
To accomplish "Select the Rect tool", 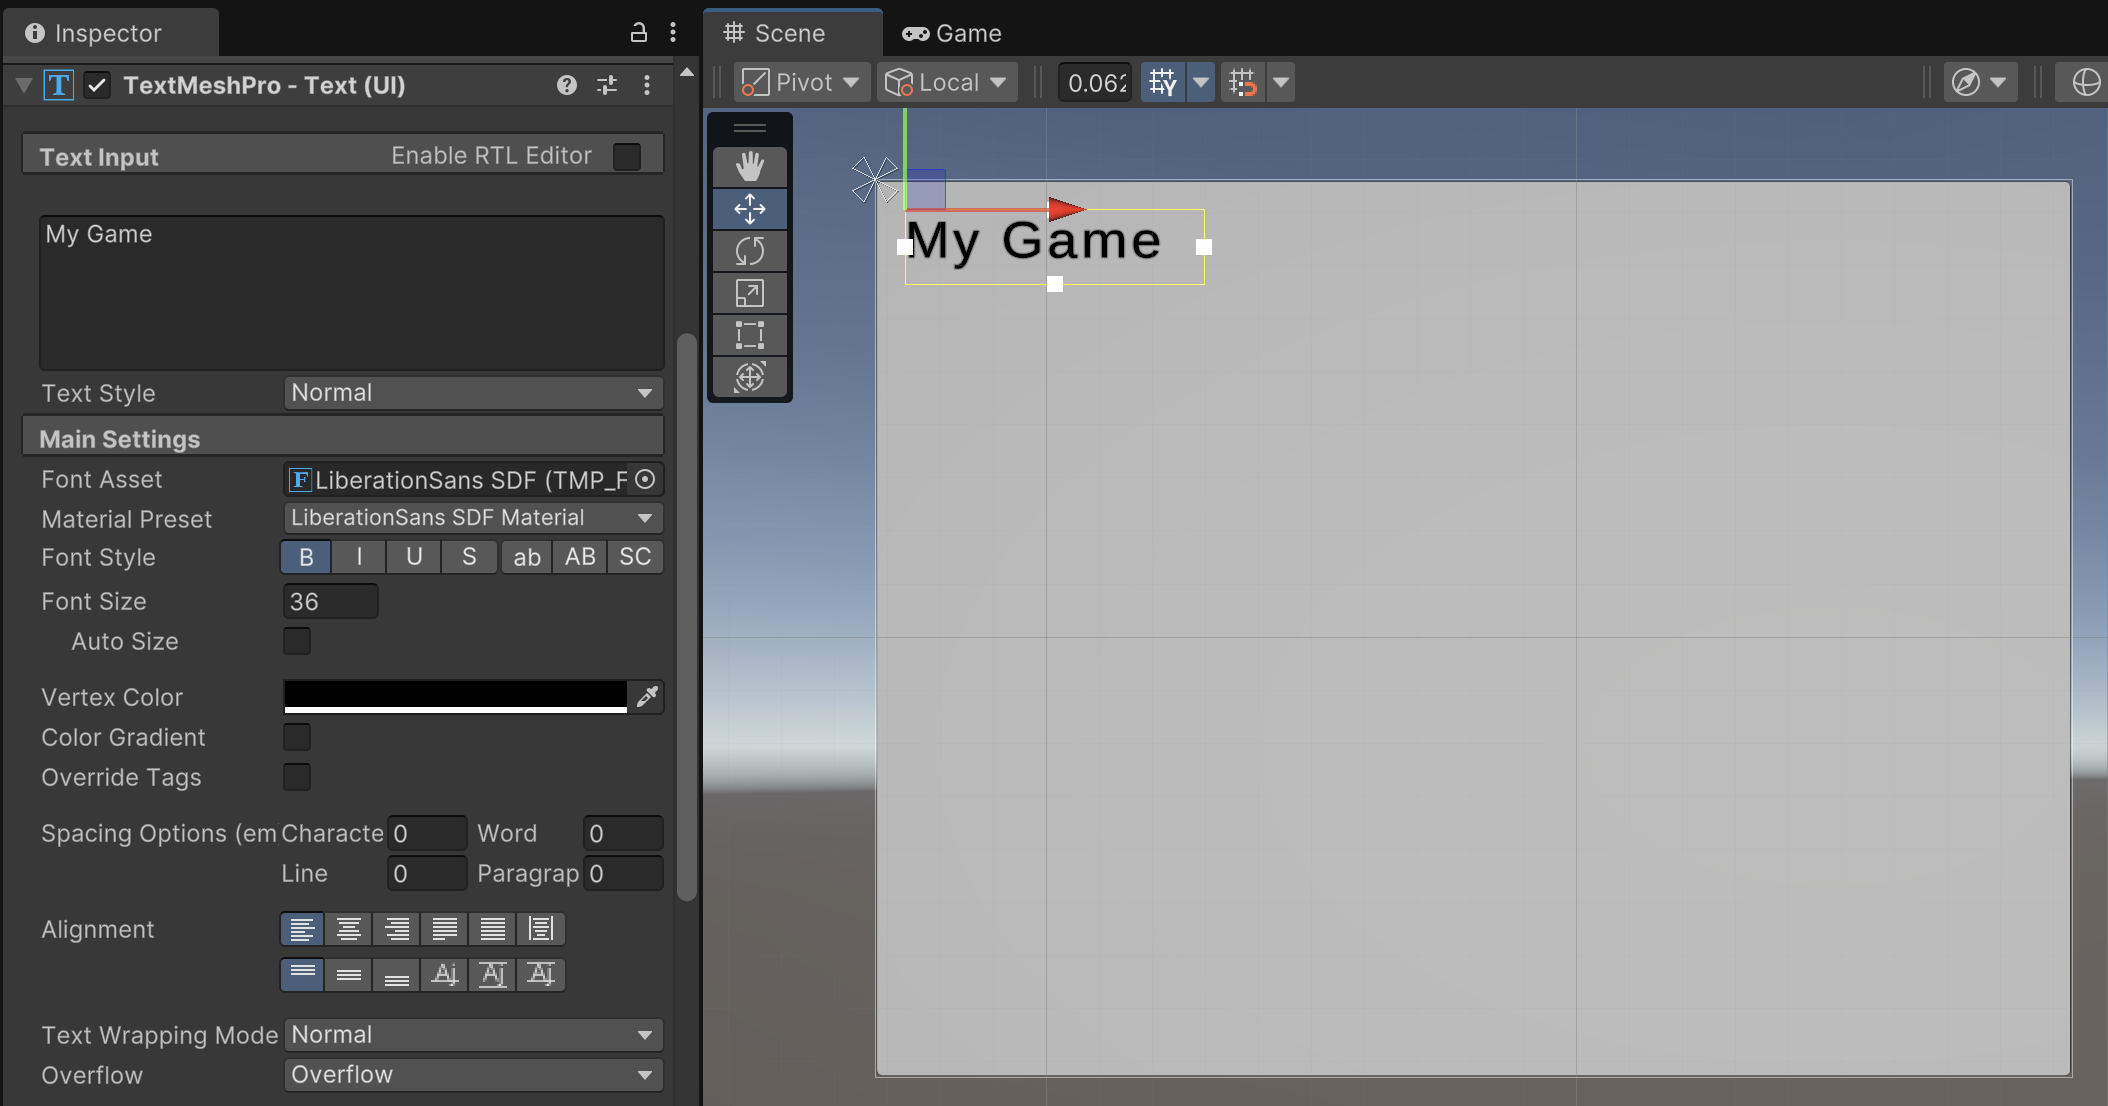I will (749, 335).
